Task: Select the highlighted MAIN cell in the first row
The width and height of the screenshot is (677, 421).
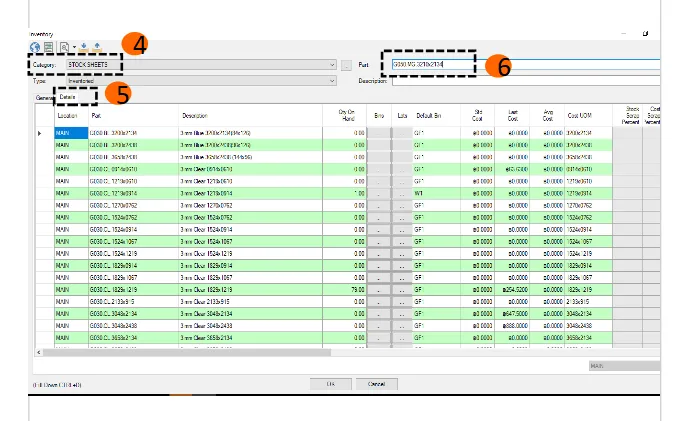Action: (71, 133)
